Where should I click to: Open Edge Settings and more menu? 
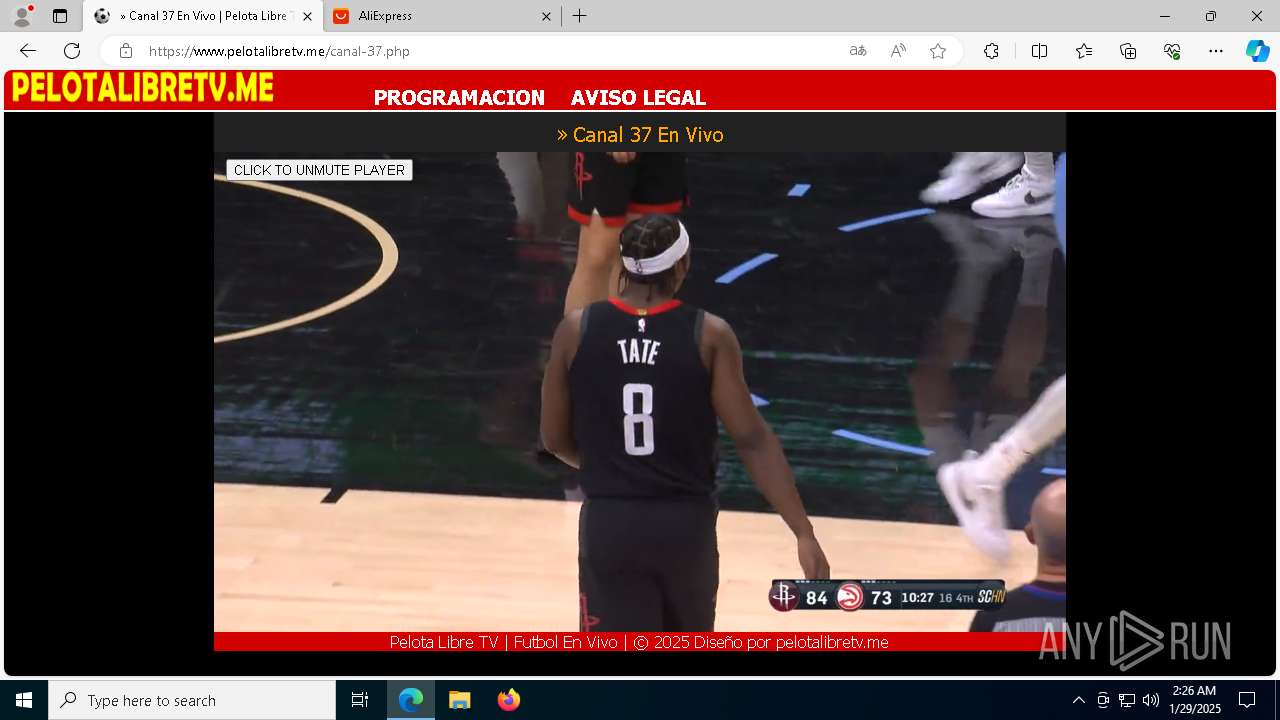pyautogui.click(x=1216, y=51)
